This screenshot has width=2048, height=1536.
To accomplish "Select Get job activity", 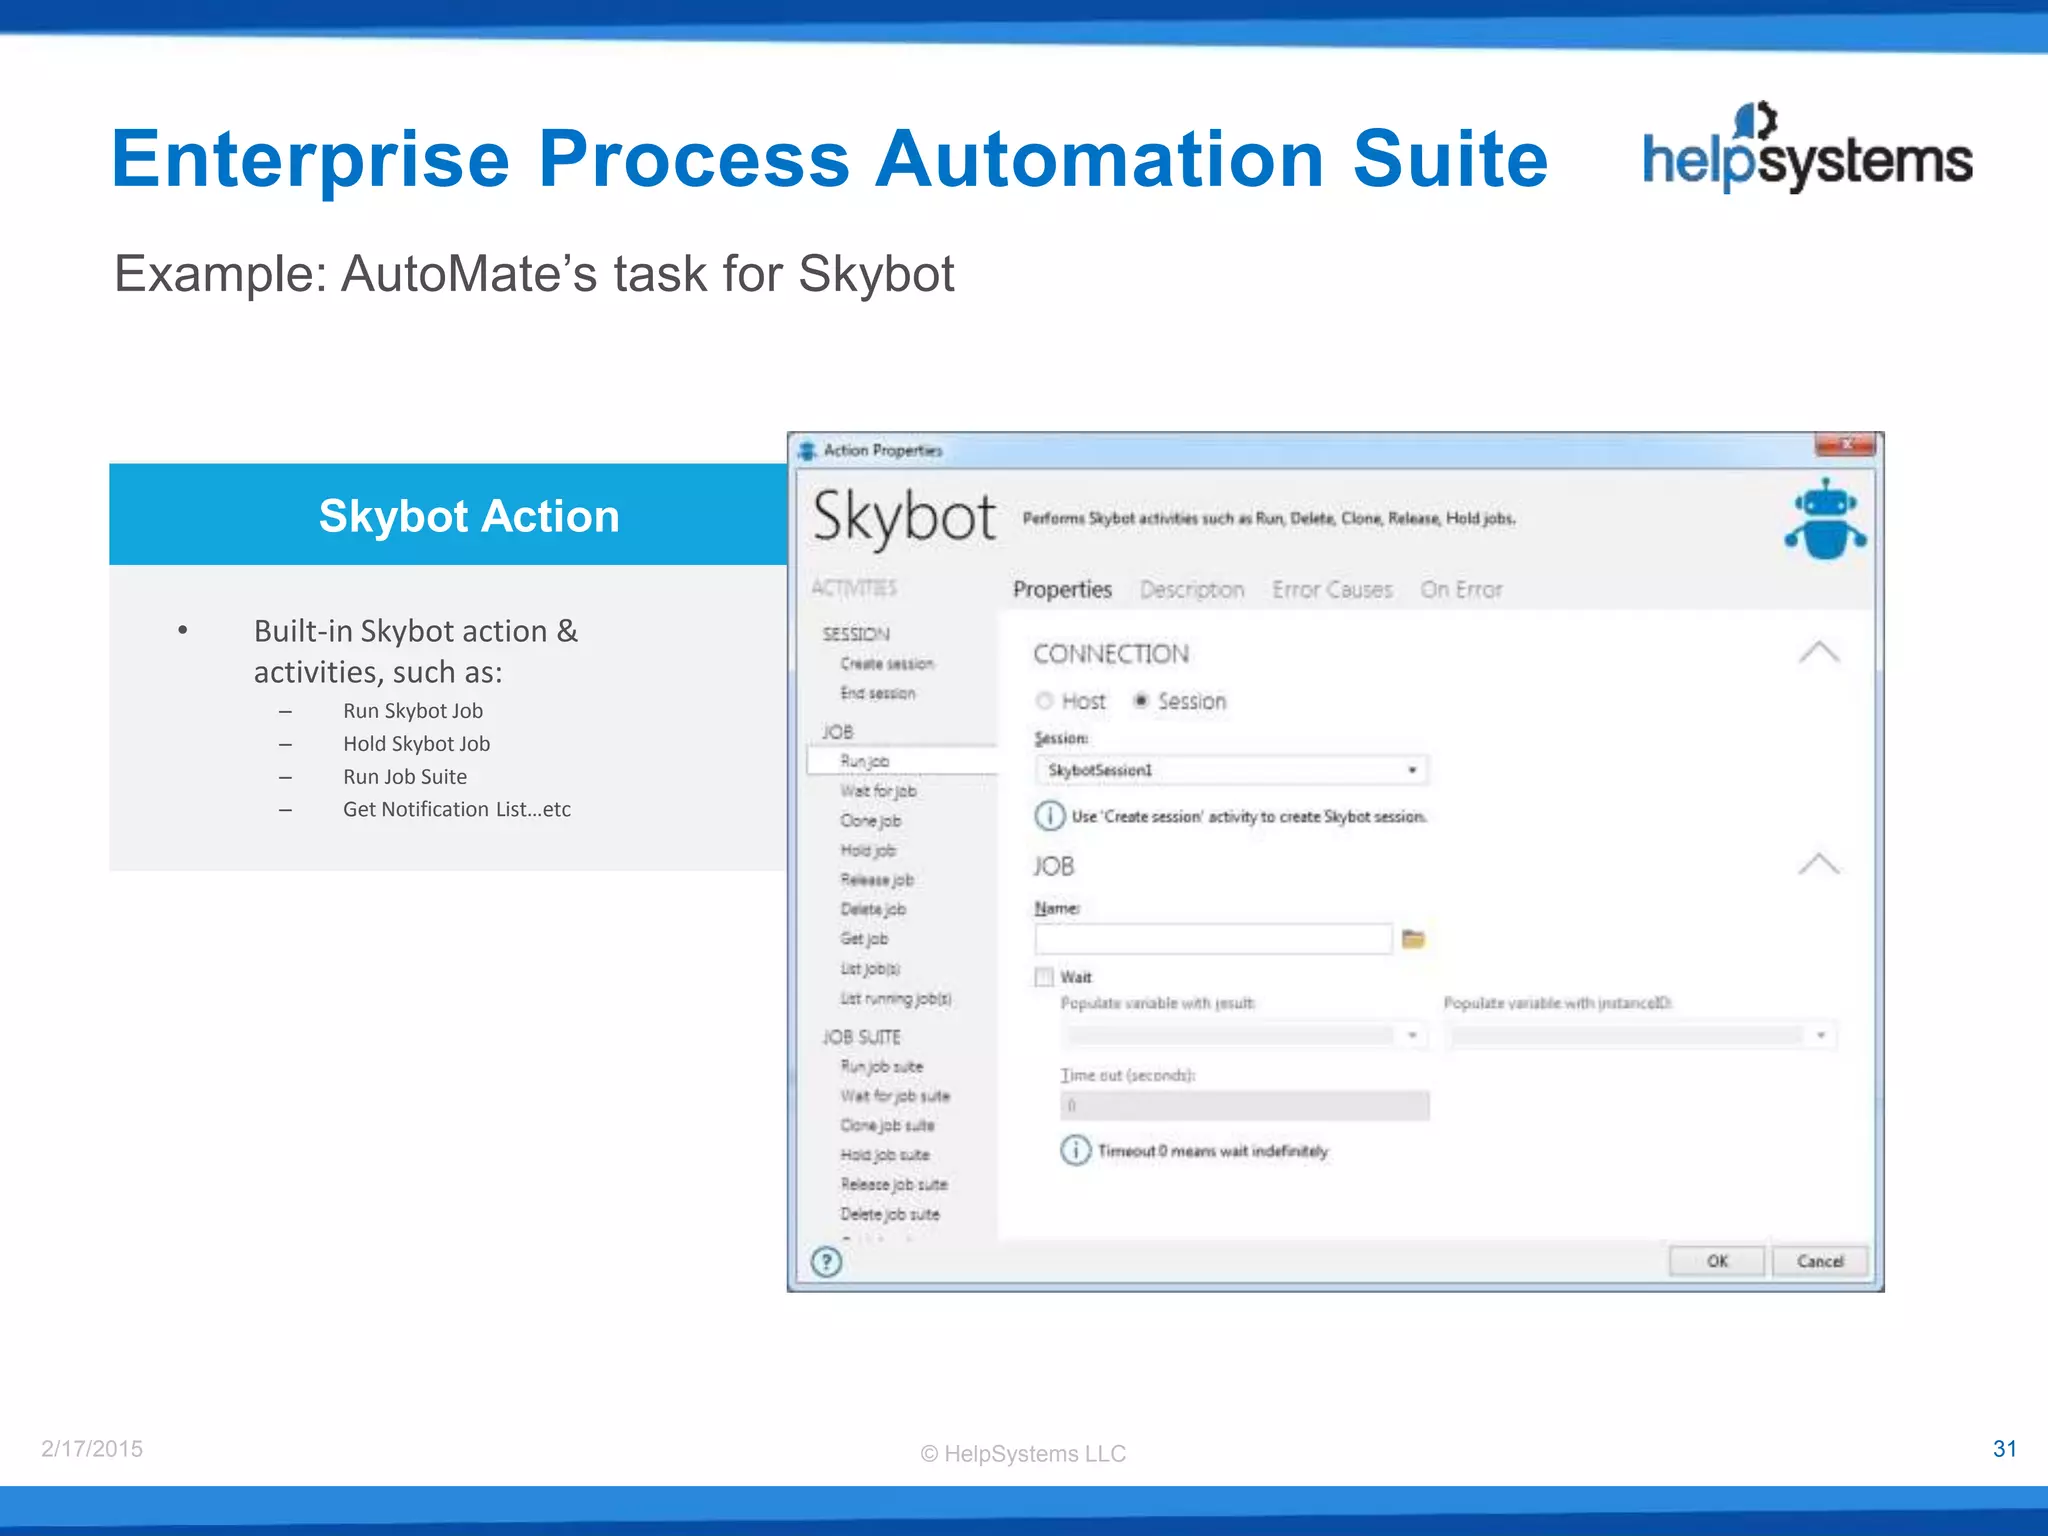I will [864, 939].
